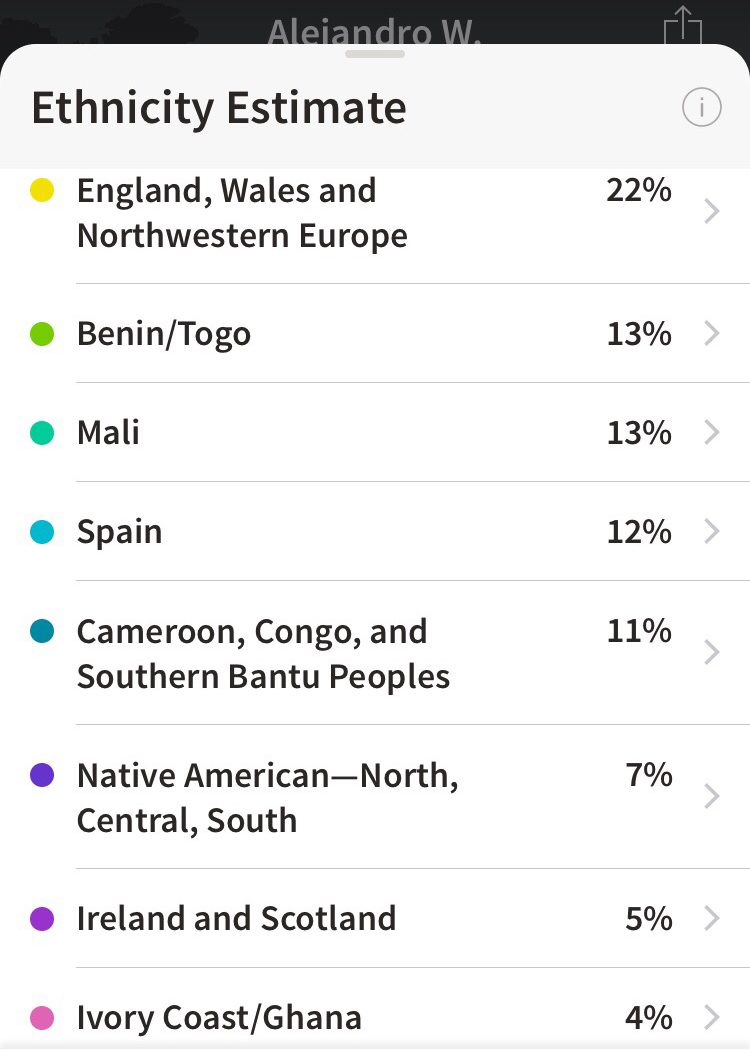Open Cameroon, Congo chevron arrow
The height and width of the screenshot is (1050, 750).
click(712, 652)
